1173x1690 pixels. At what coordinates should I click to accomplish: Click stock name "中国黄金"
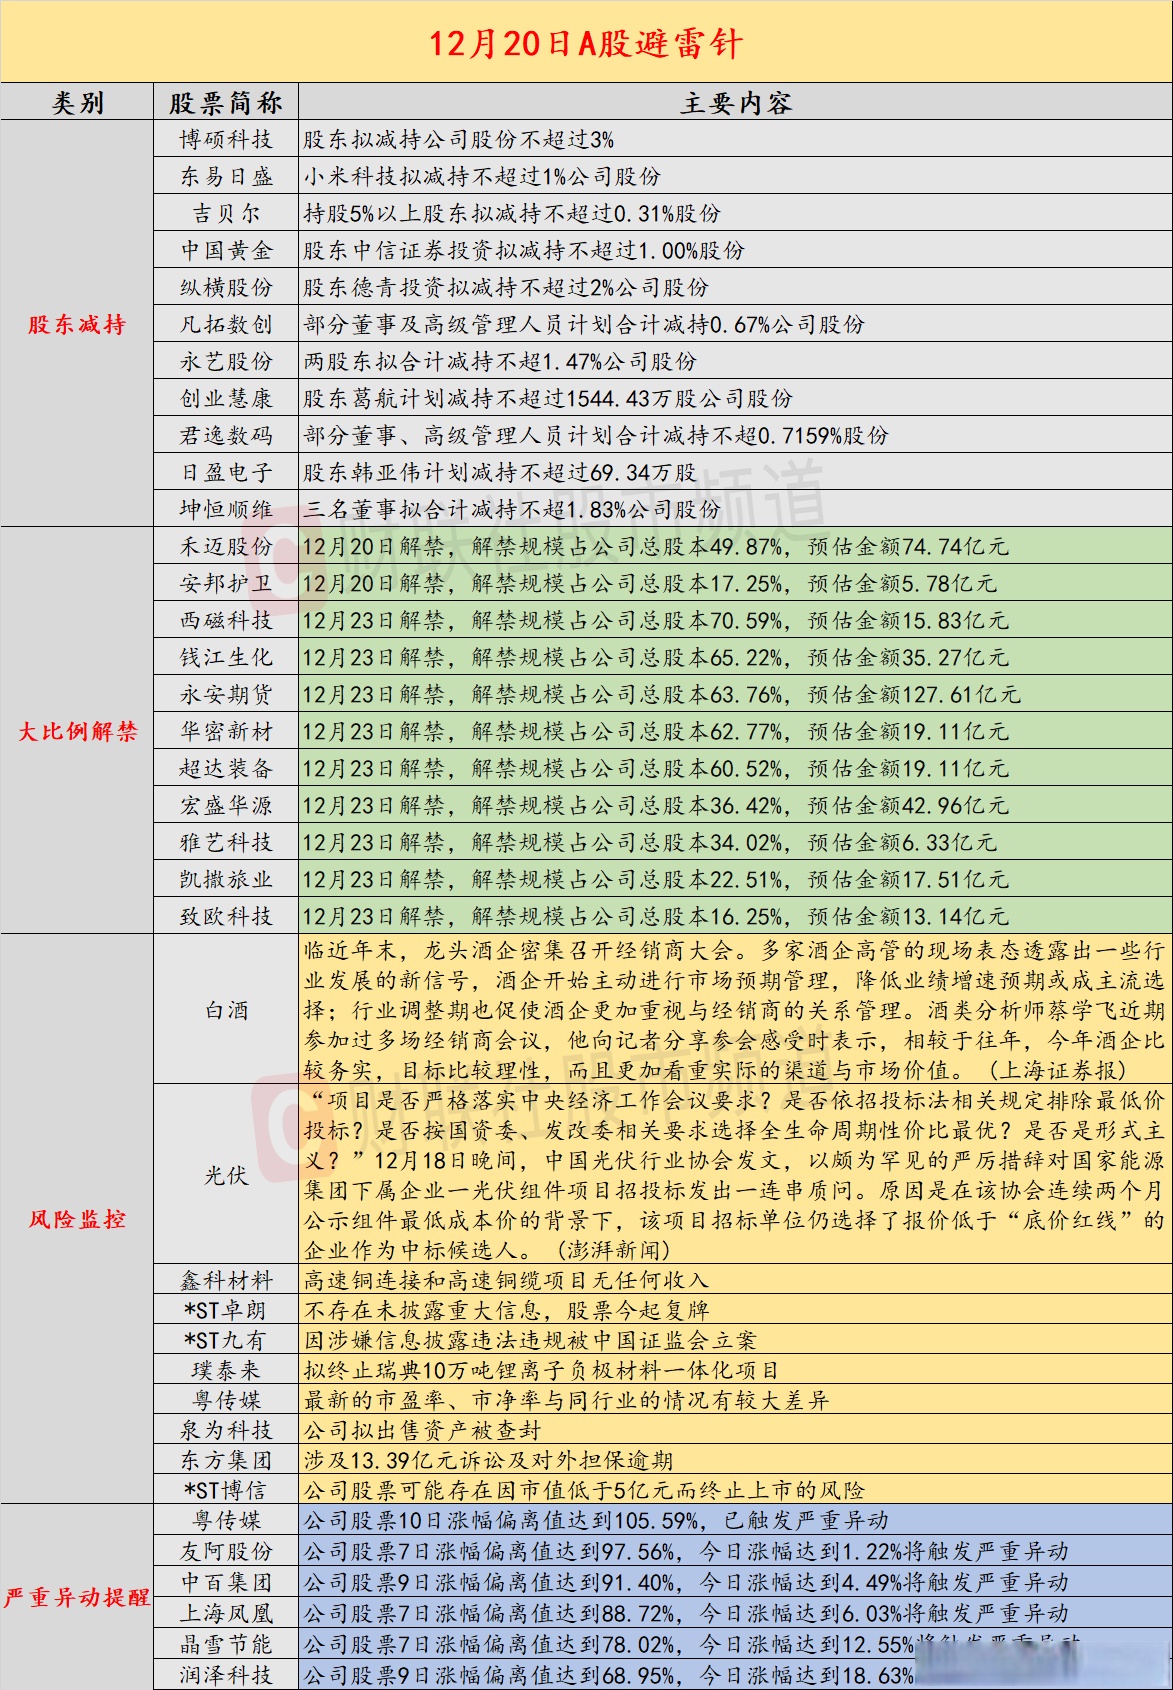coord(226,250)
